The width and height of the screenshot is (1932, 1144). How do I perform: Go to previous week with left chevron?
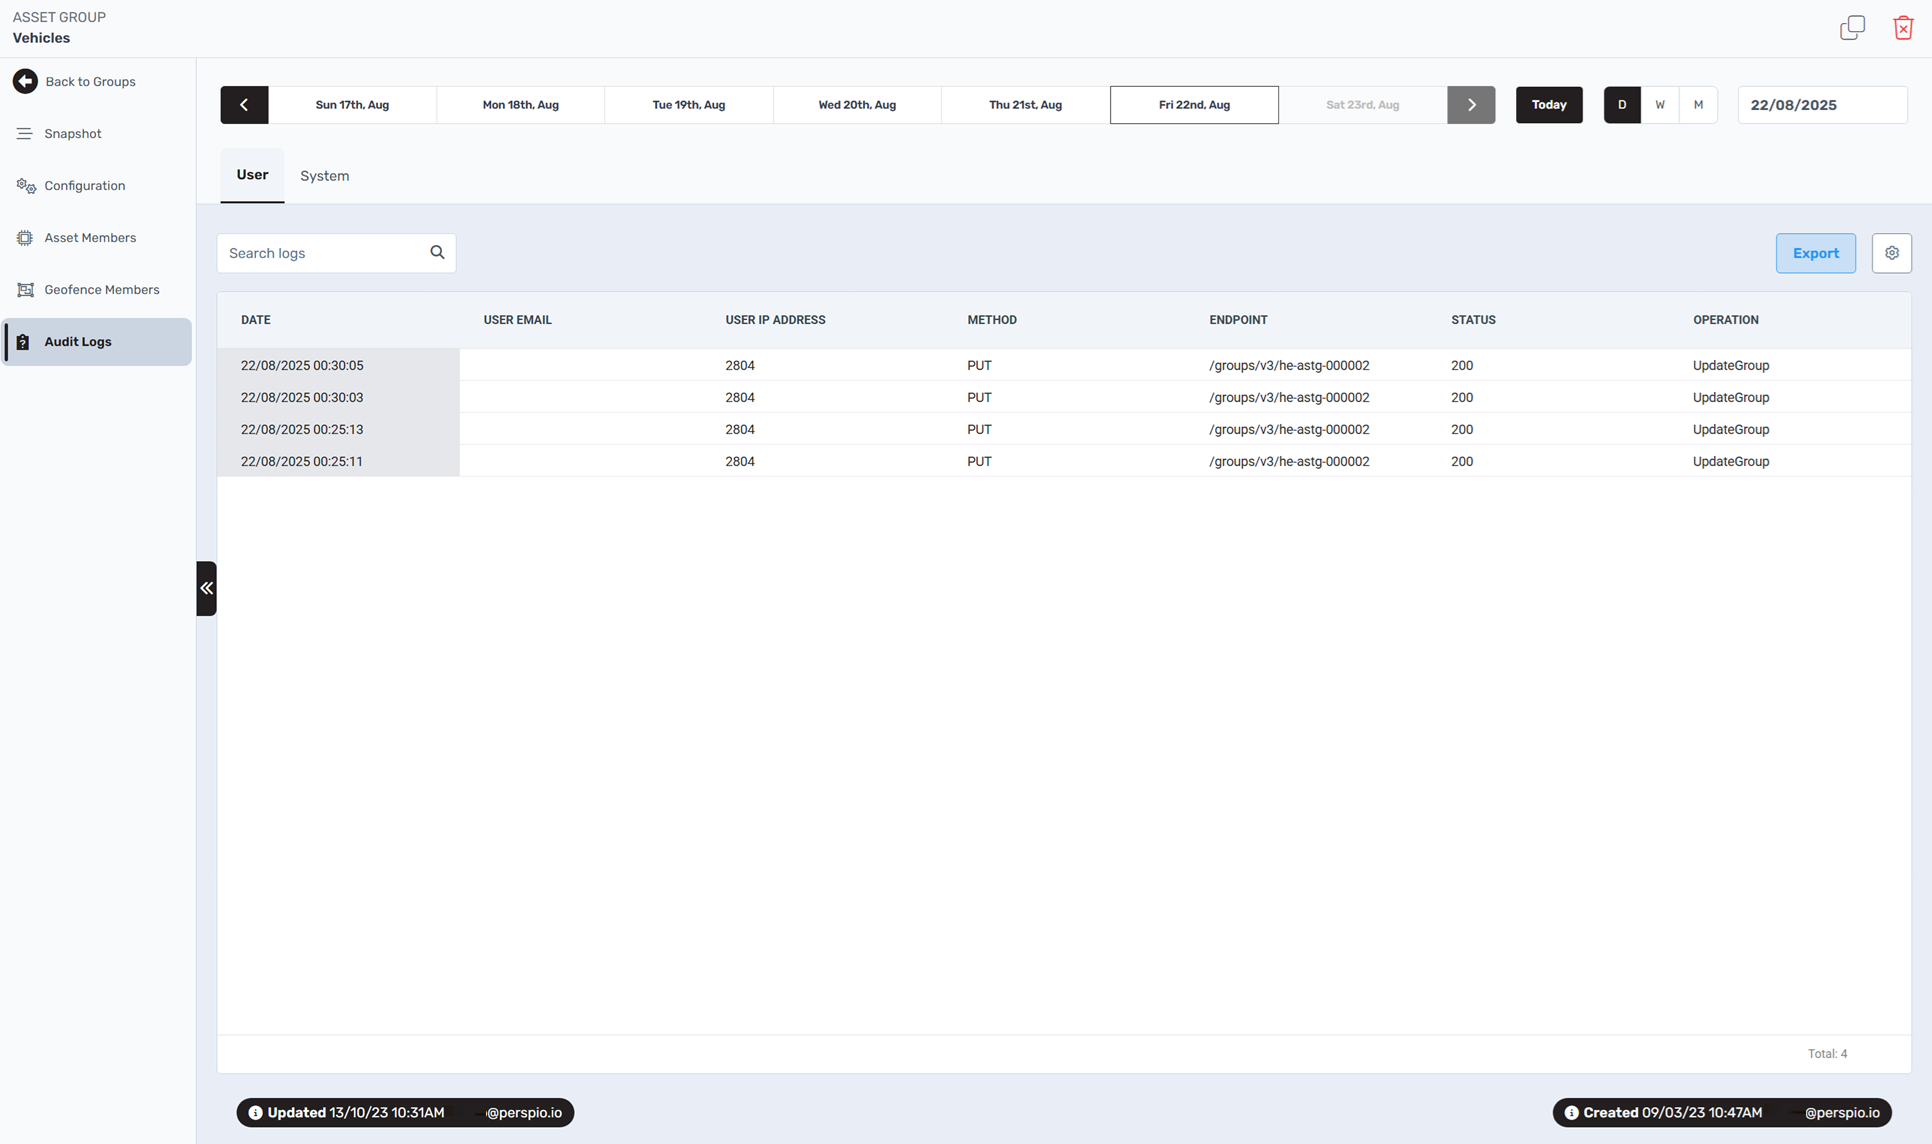pyautogui.click(x=244, y=104)
